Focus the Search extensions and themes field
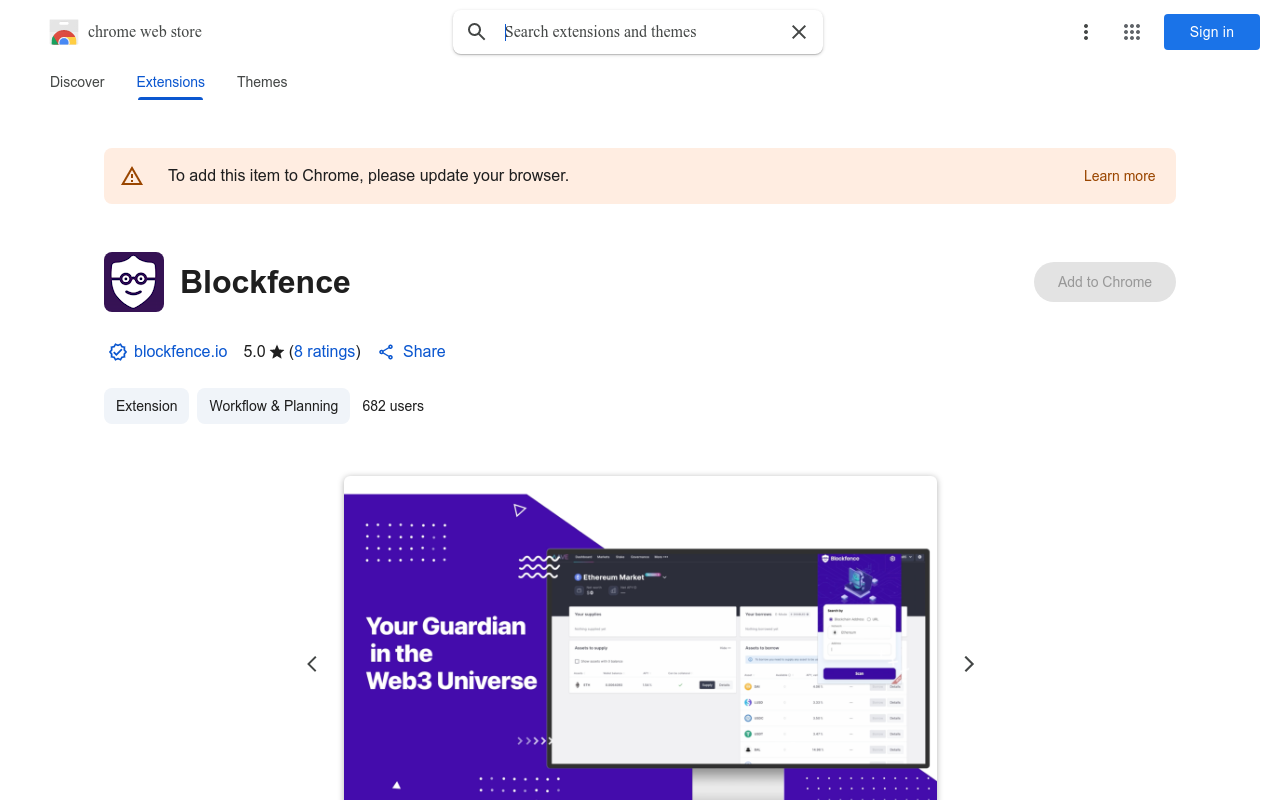The height and width of the screenshot is (800, 1280). tap(640, 32)
